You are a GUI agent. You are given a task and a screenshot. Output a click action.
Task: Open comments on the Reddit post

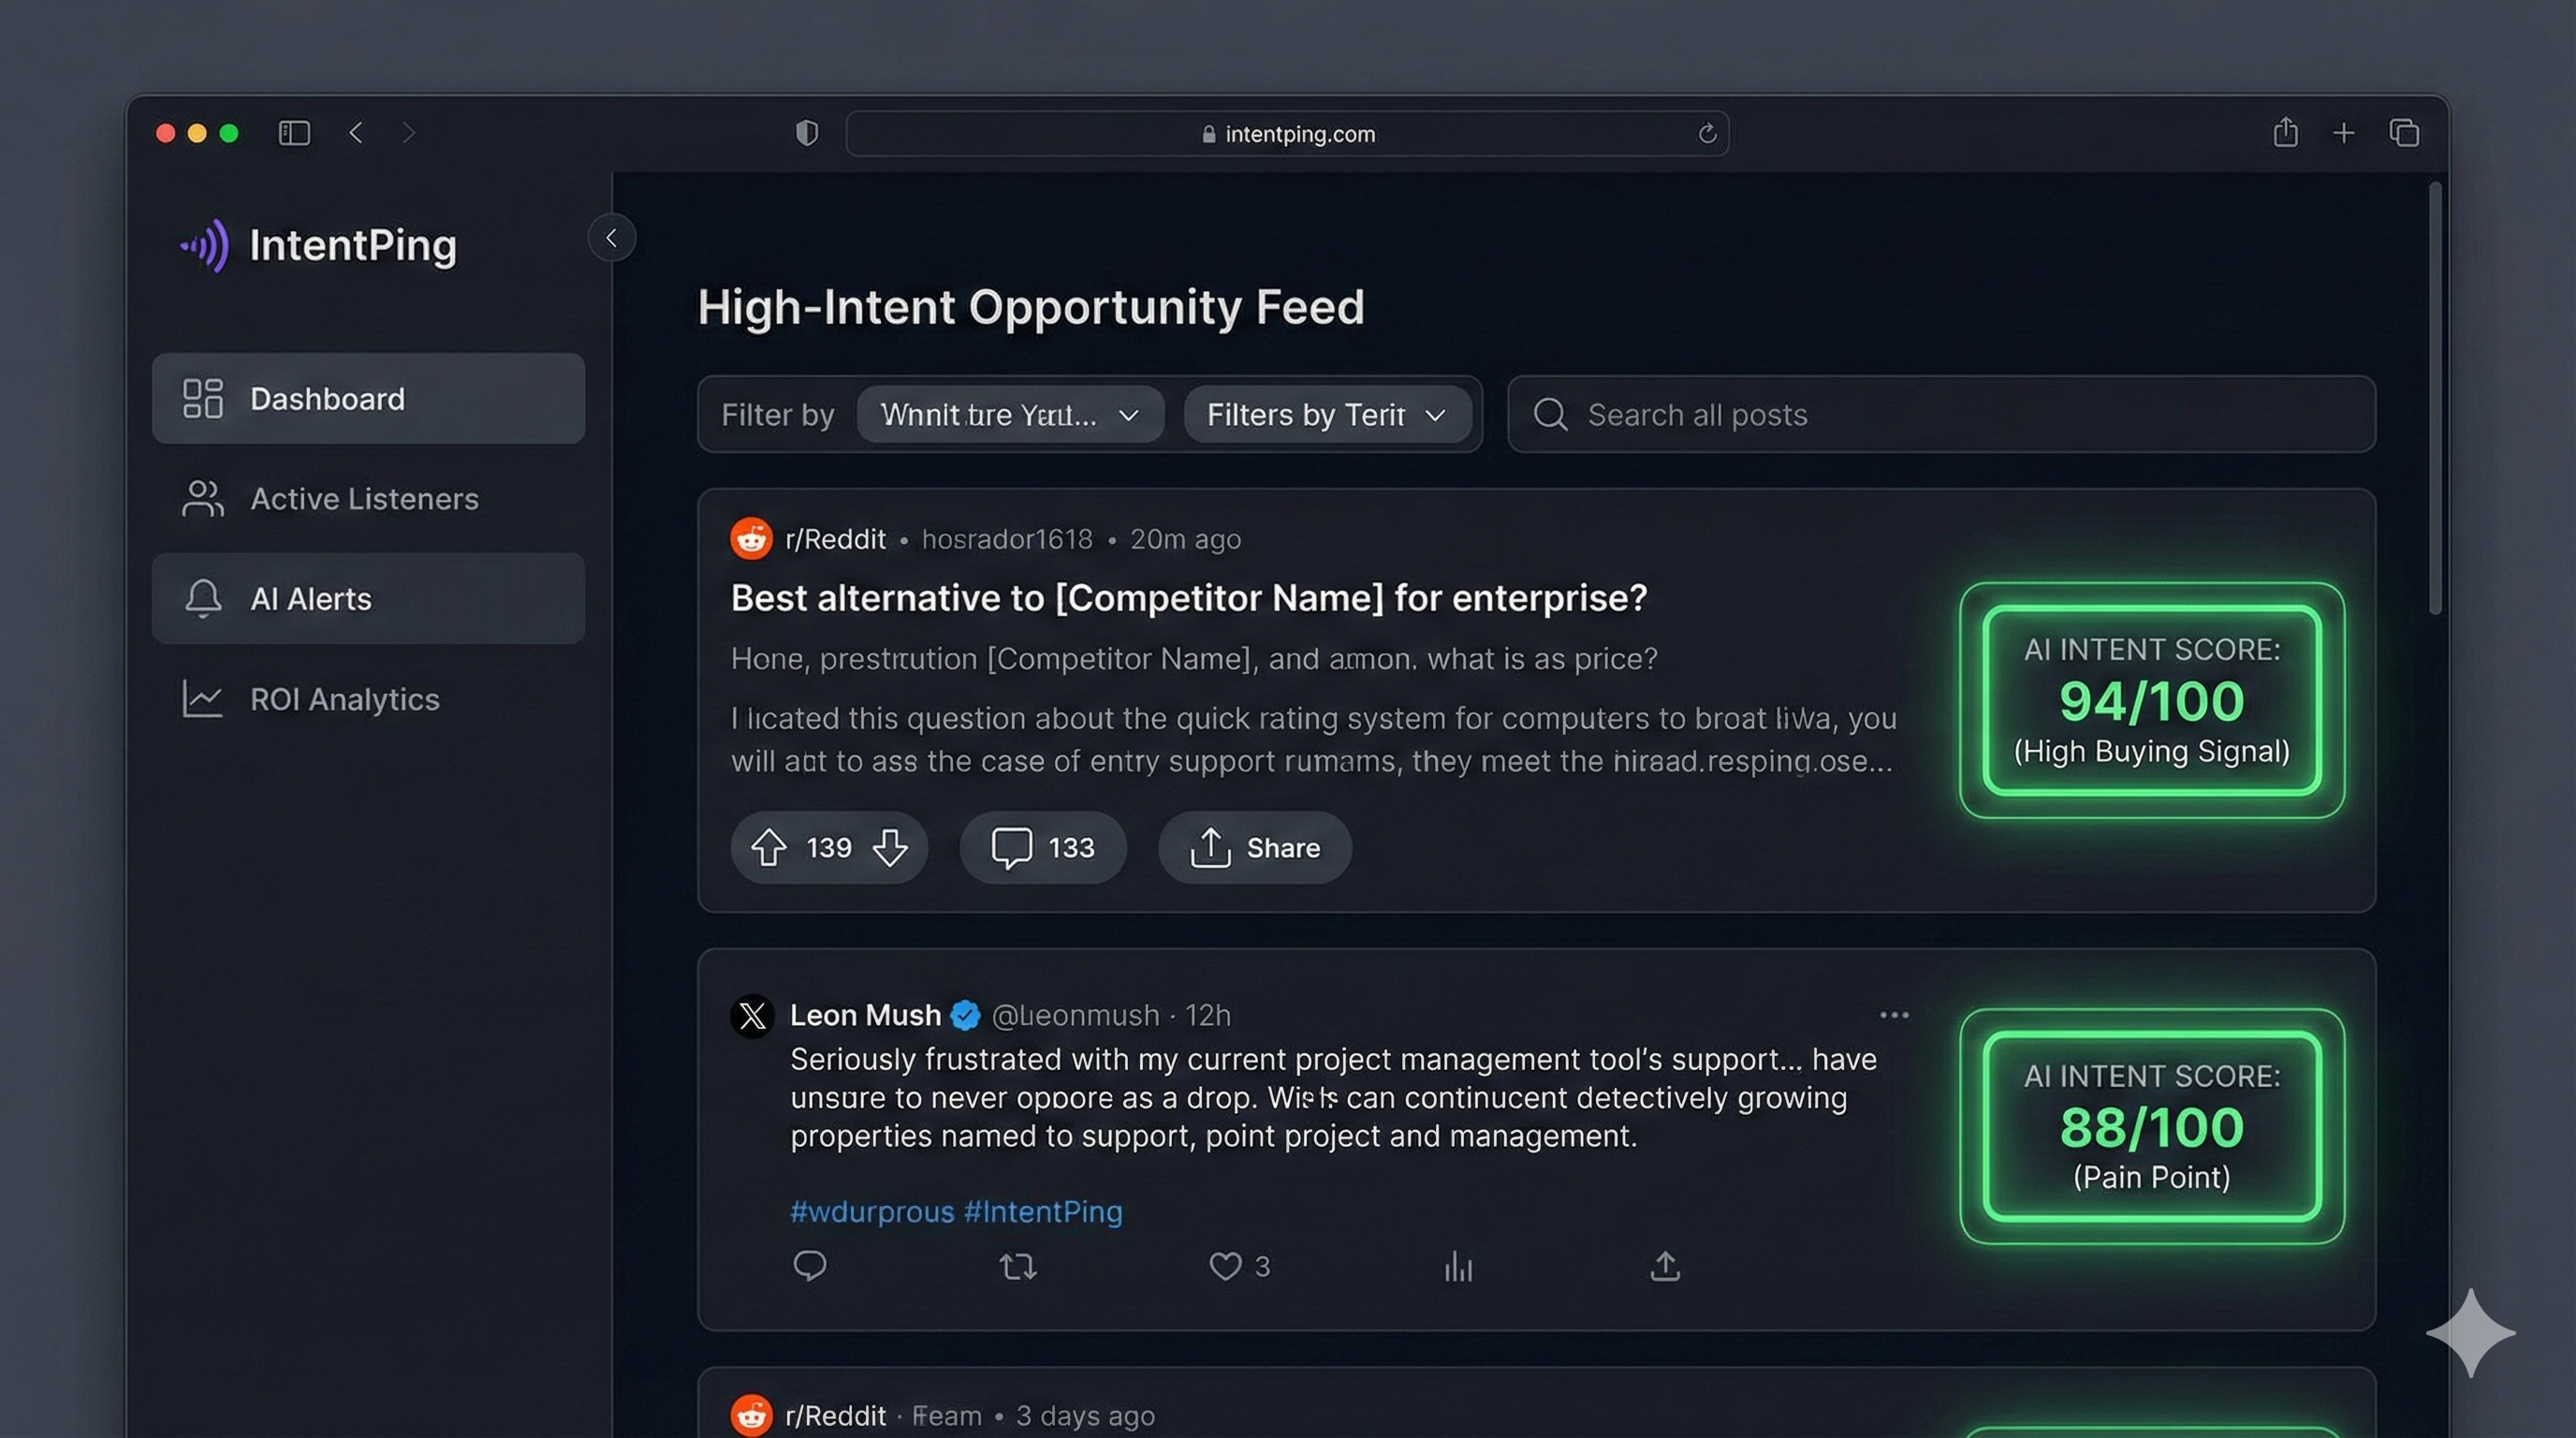click(1042, 847)
